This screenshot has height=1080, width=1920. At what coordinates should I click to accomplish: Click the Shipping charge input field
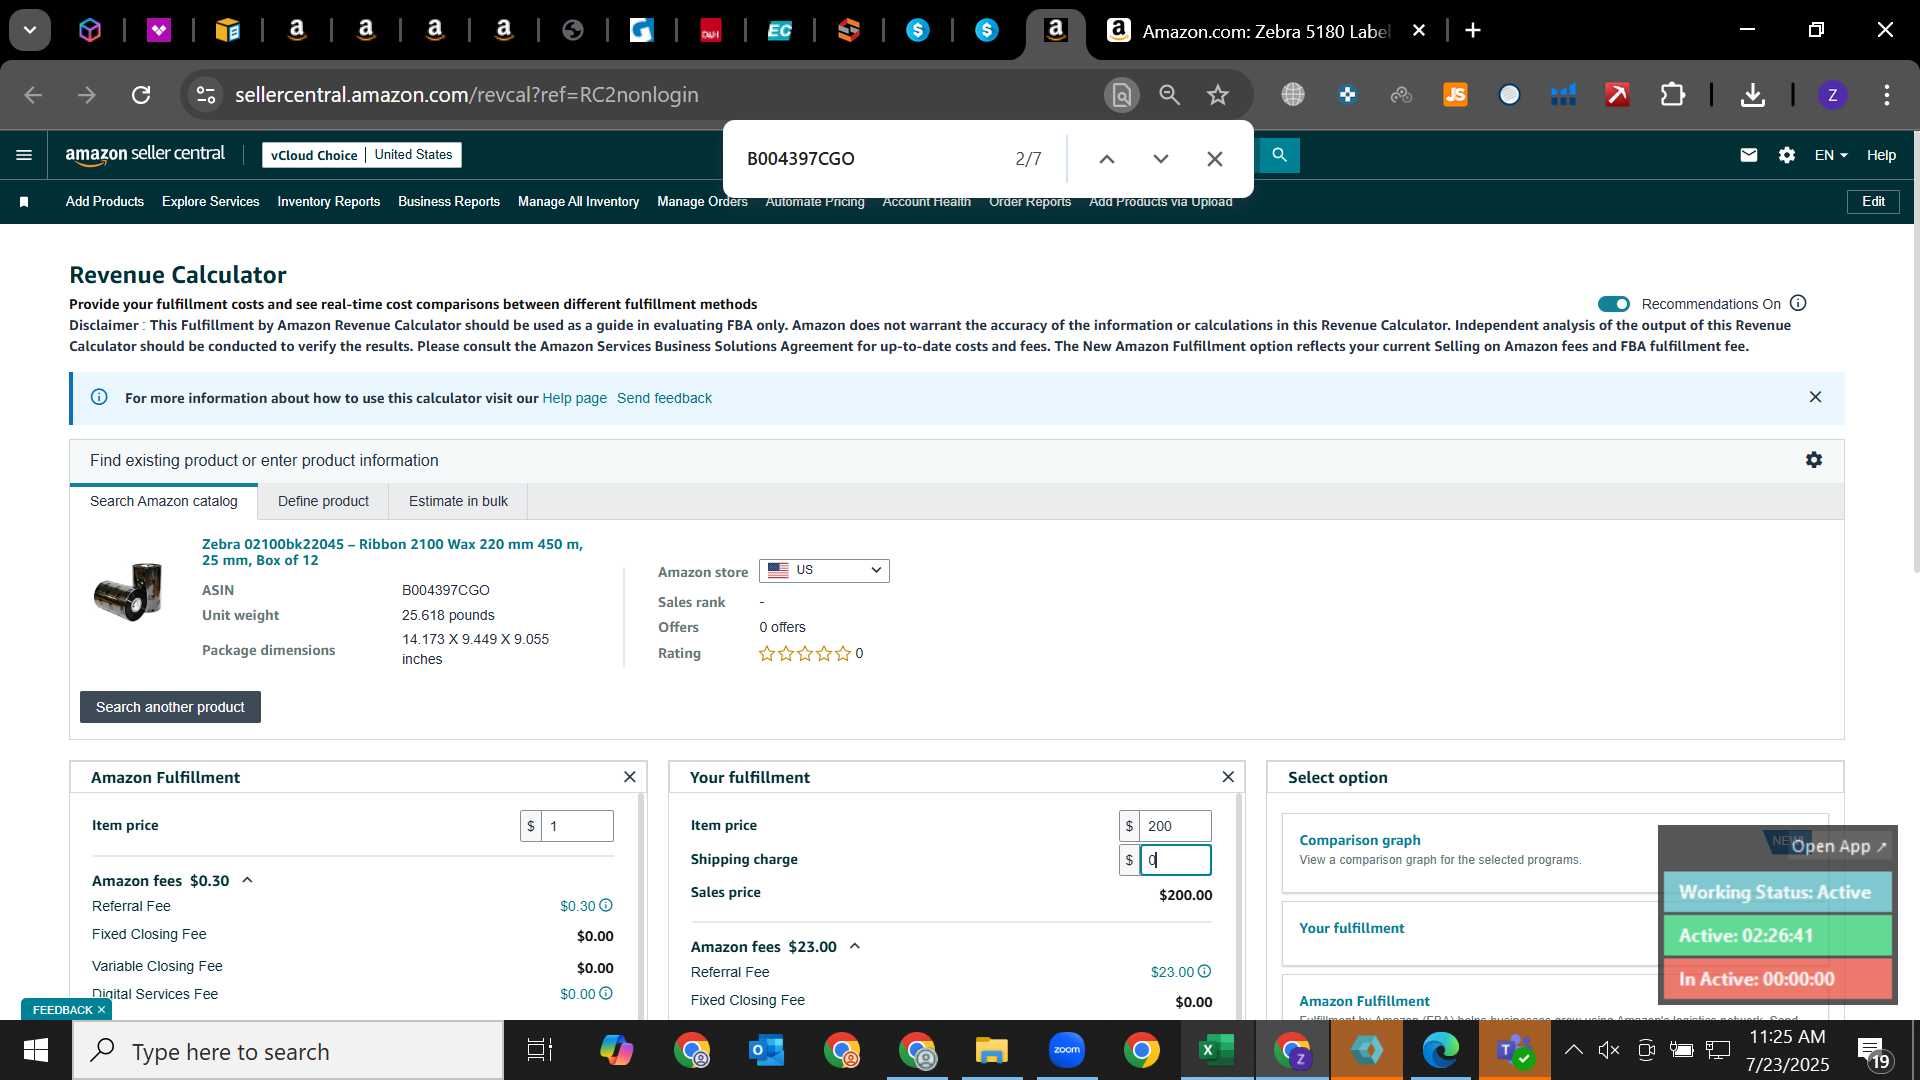click(1175, 860)
